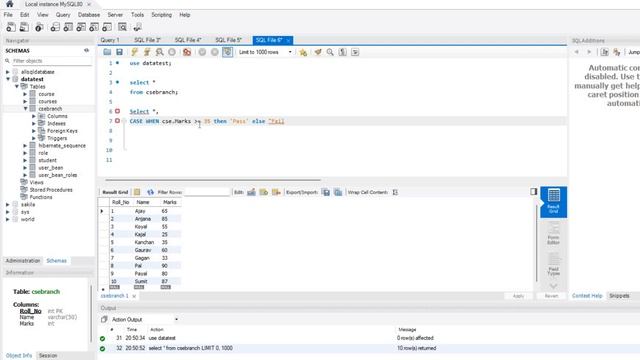Expand the Columns node under csebranch
This screenshot has width=640, height=360.
[x=34, y=116]
